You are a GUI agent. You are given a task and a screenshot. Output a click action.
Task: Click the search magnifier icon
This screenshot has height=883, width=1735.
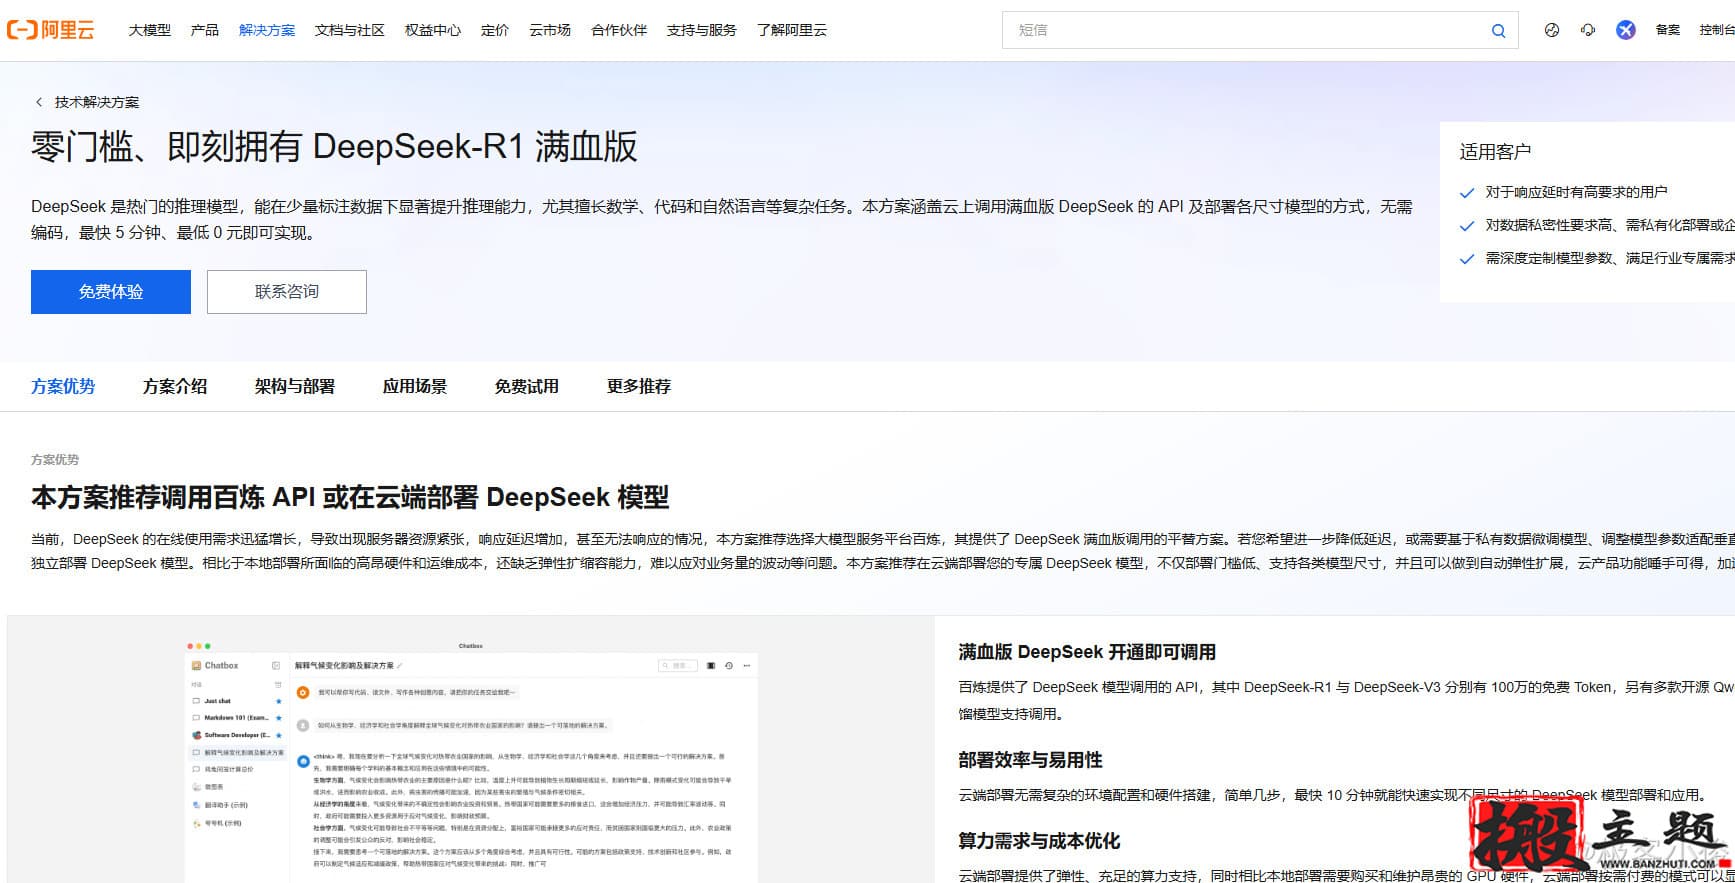pyautogui.click(x=1498, y=30)
